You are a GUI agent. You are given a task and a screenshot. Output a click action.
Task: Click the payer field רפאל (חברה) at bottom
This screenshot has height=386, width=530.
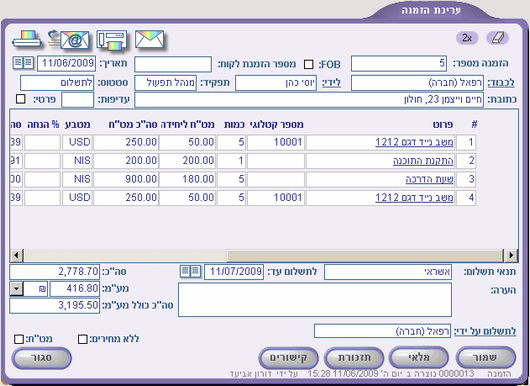tap(382, 331)
